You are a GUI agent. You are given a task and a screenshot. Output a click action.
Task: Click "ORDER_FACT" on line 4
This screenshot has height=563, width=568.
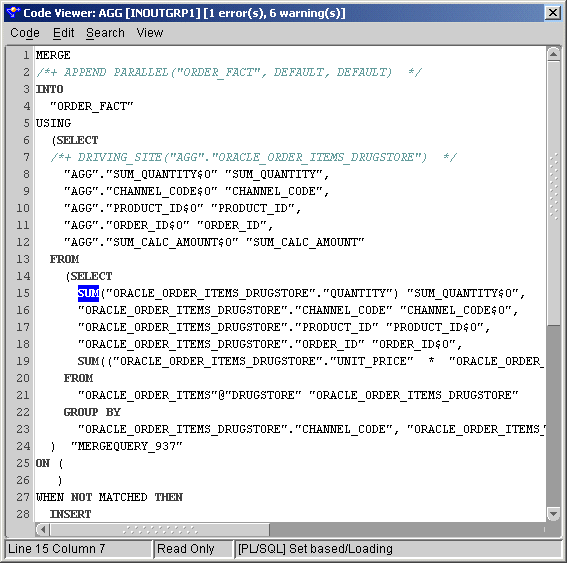tap(92, 106)
